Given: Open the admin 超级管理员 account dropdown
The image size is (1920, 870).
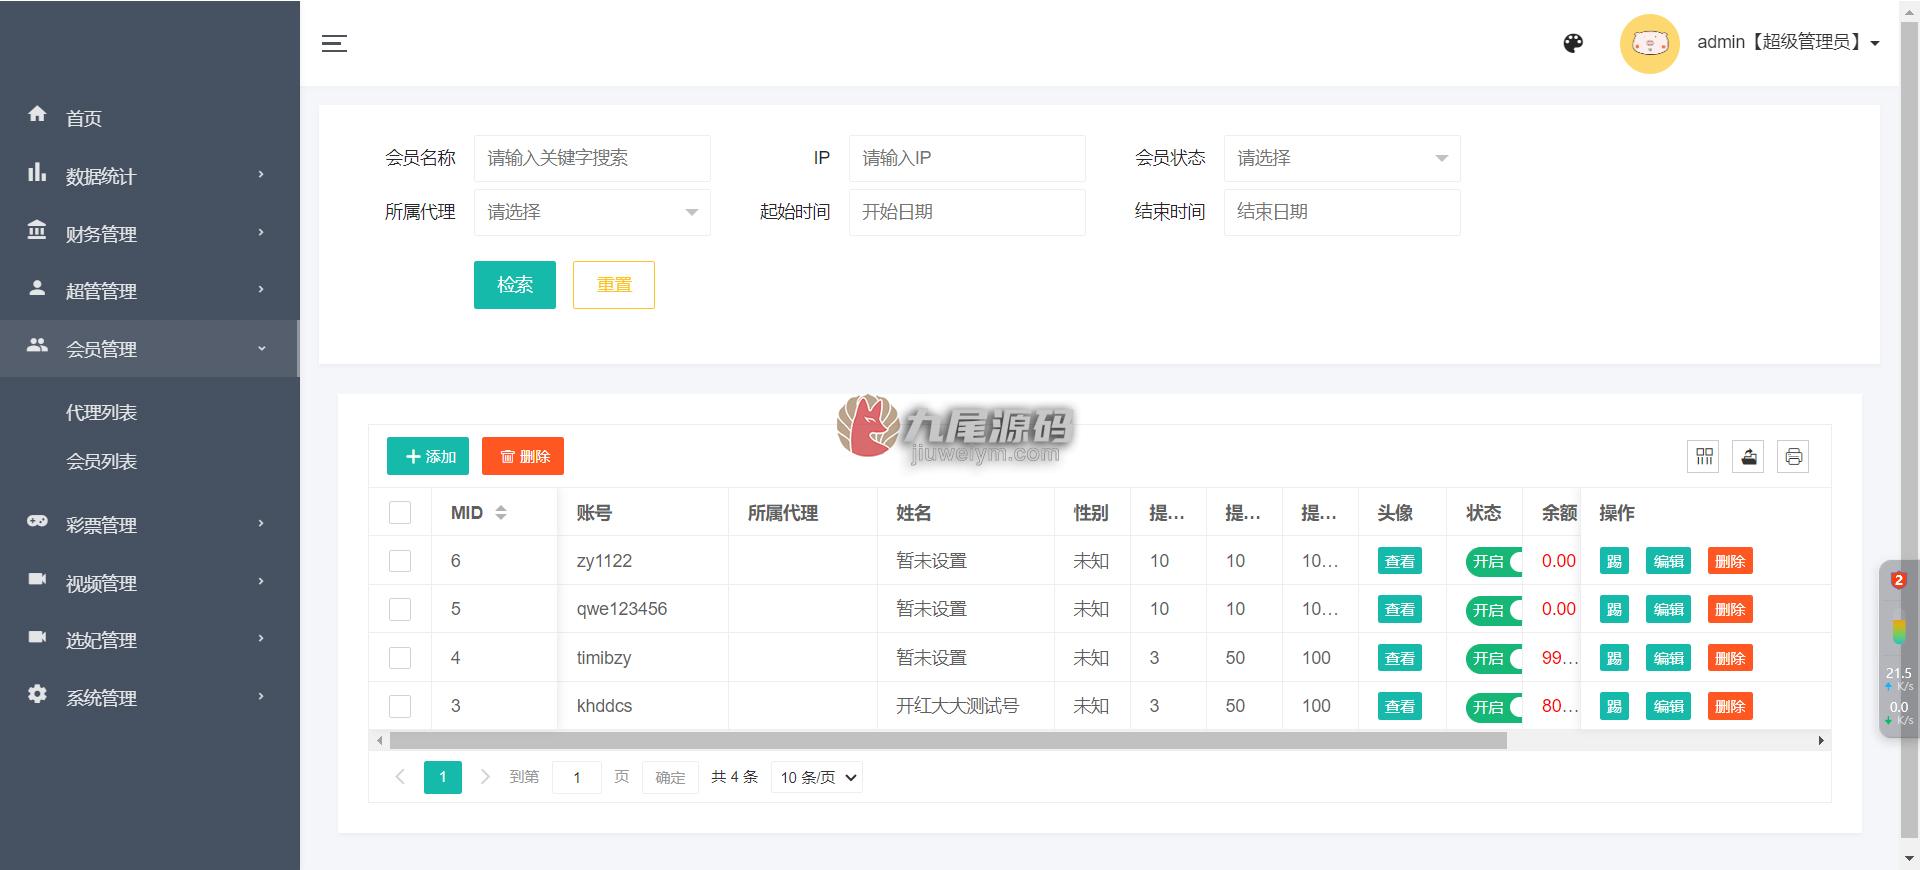Looking at the screenshot, I should (x=1788, y=42).
